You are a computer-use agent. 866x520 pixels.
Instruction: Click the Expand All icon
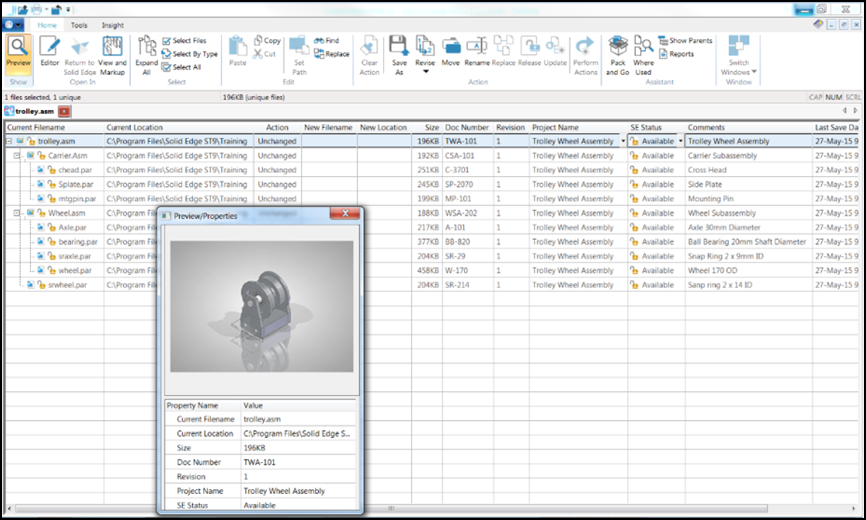point(146,56)
